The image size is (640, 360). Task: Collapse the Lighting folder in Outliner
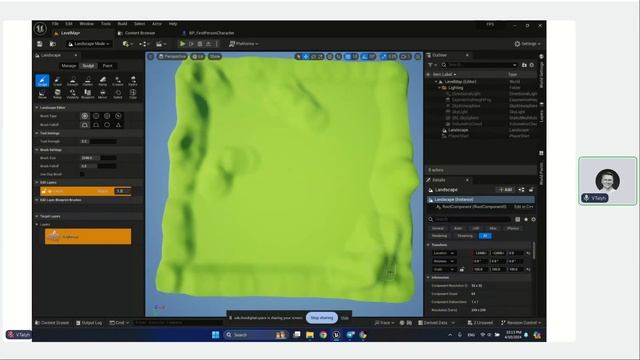(439, 88)
